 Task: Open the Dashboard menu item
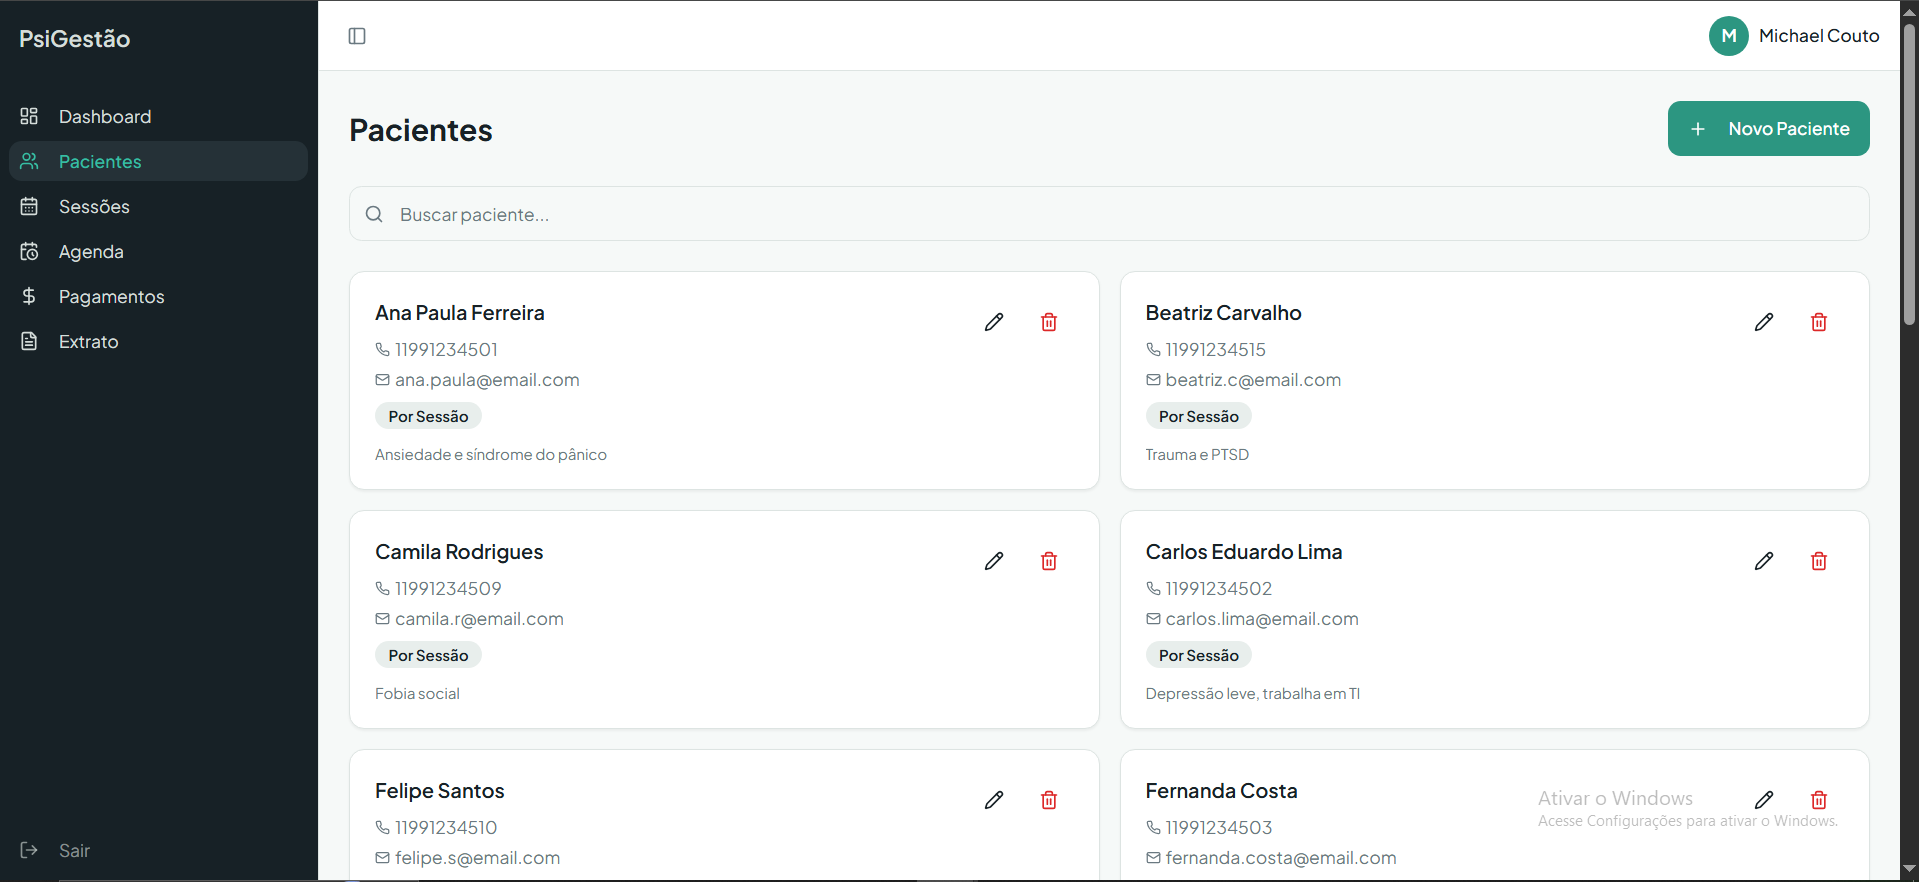pos(158,117)
